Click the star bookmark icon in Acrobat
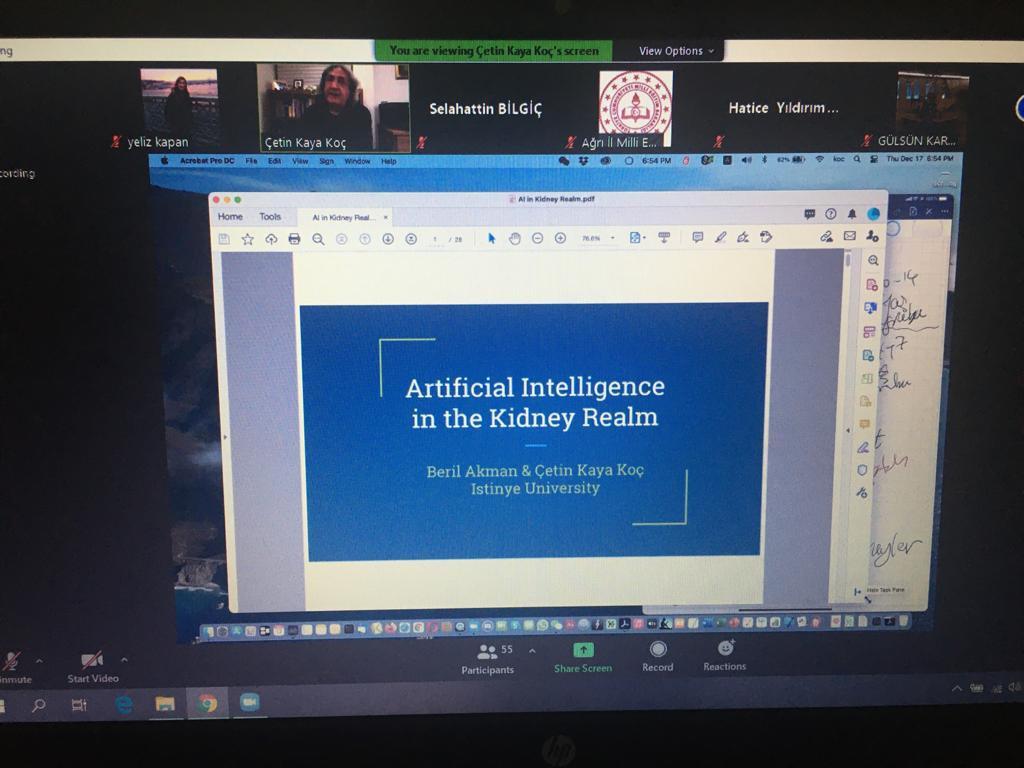Screen dimensions: 1024x768 coord(247,238)
